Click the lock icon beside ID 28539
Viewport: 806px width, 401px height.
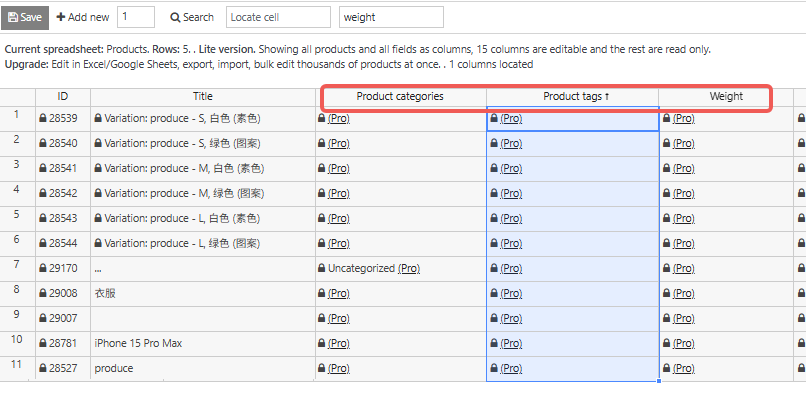[43, 118]
